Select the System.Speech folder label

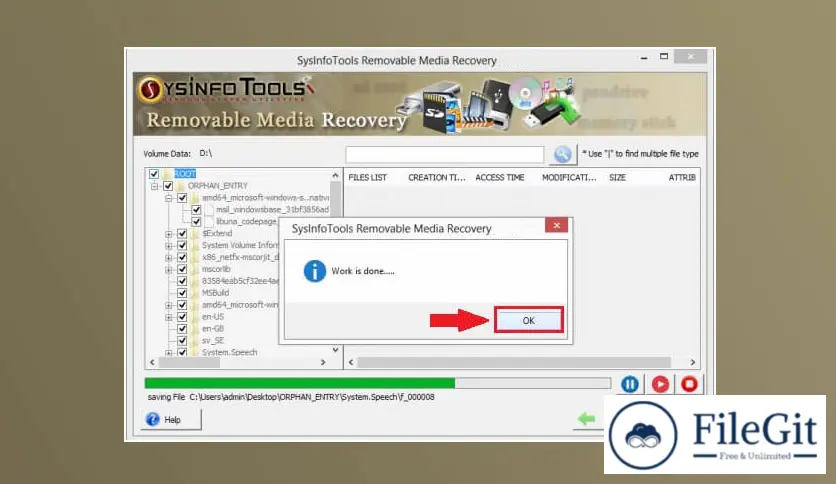coord(229,352)
